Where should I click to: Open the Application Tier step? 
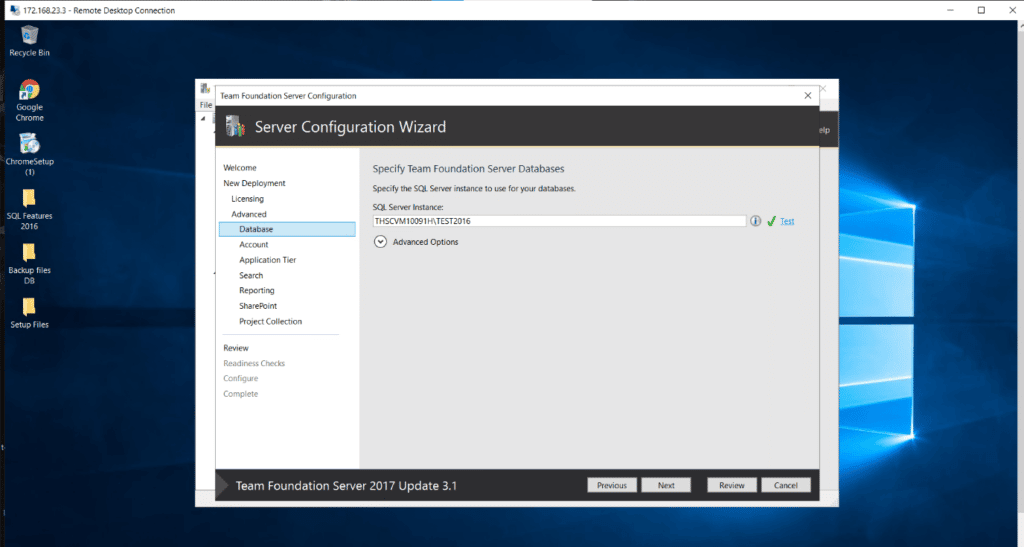(x=268, y=260)
